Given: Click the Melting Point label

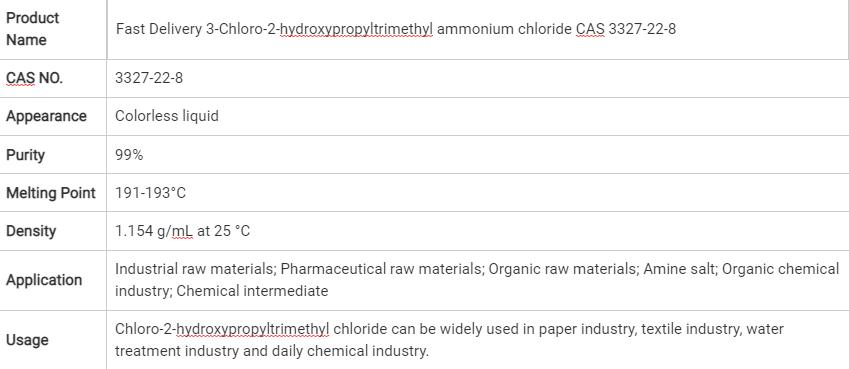Looking at the screenshot, I should pos(50,193).
